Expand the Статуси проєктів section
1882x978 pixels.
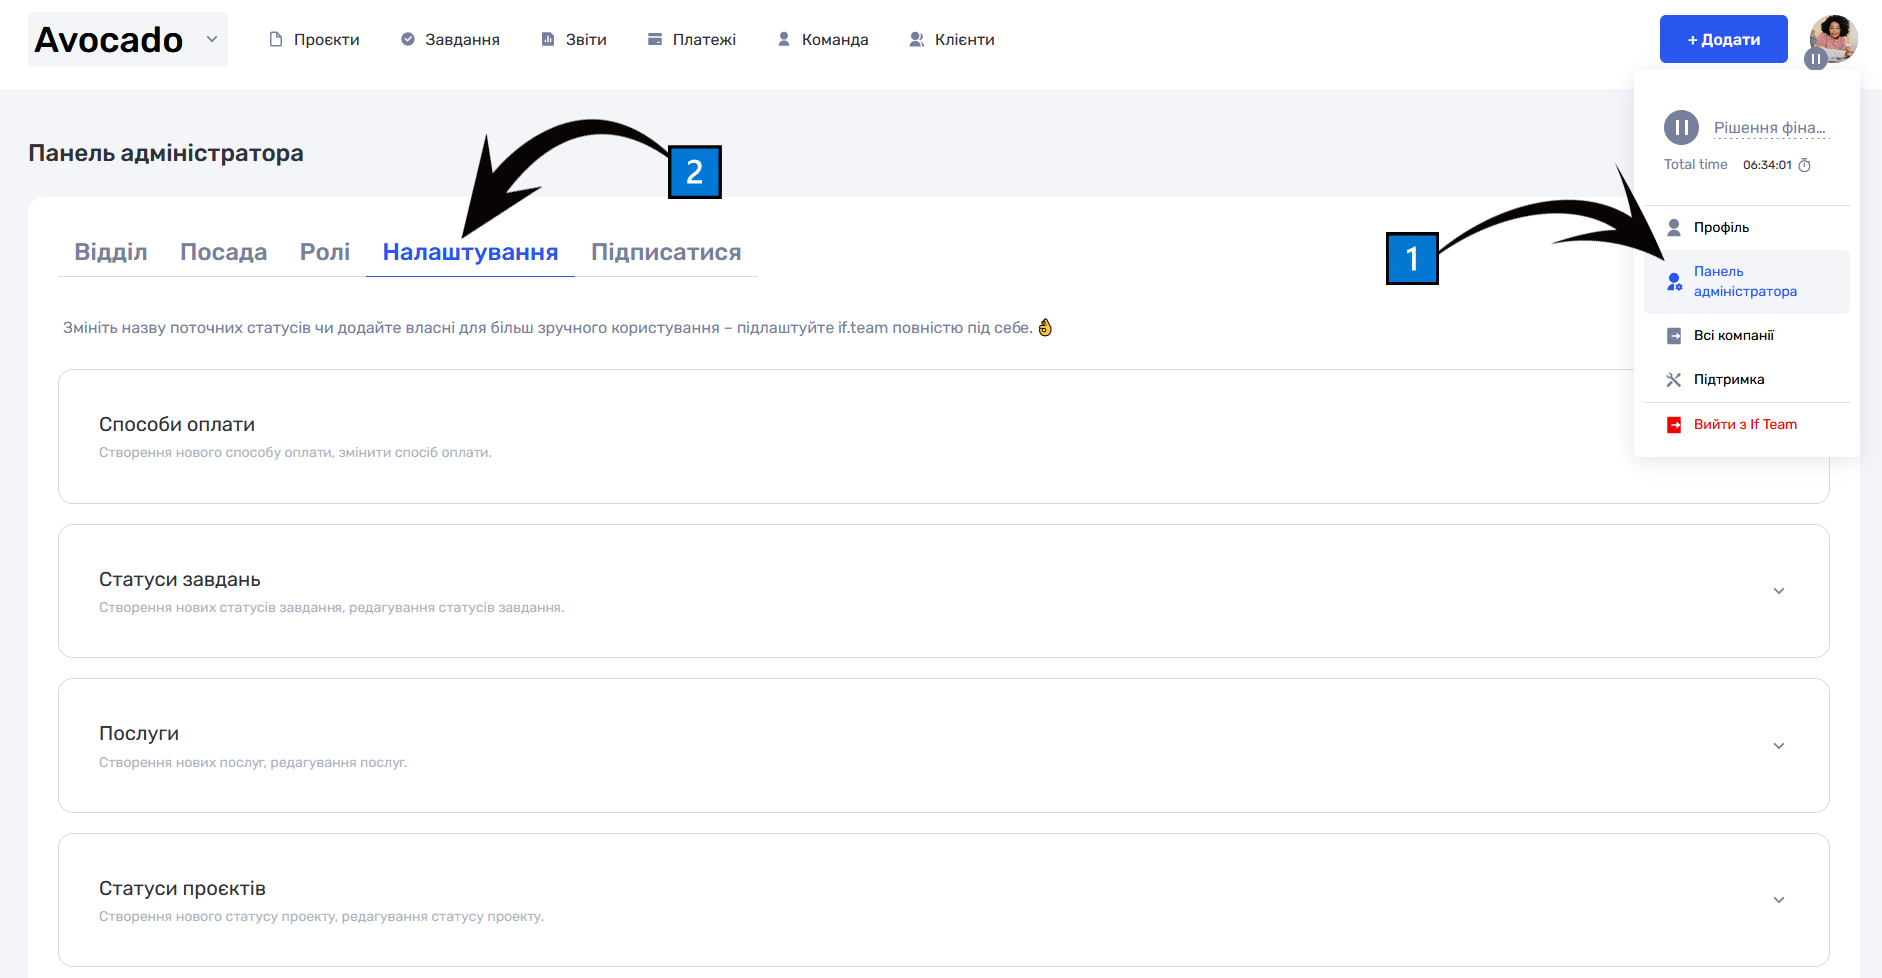pyautogui.click(x=1779, y=900)
